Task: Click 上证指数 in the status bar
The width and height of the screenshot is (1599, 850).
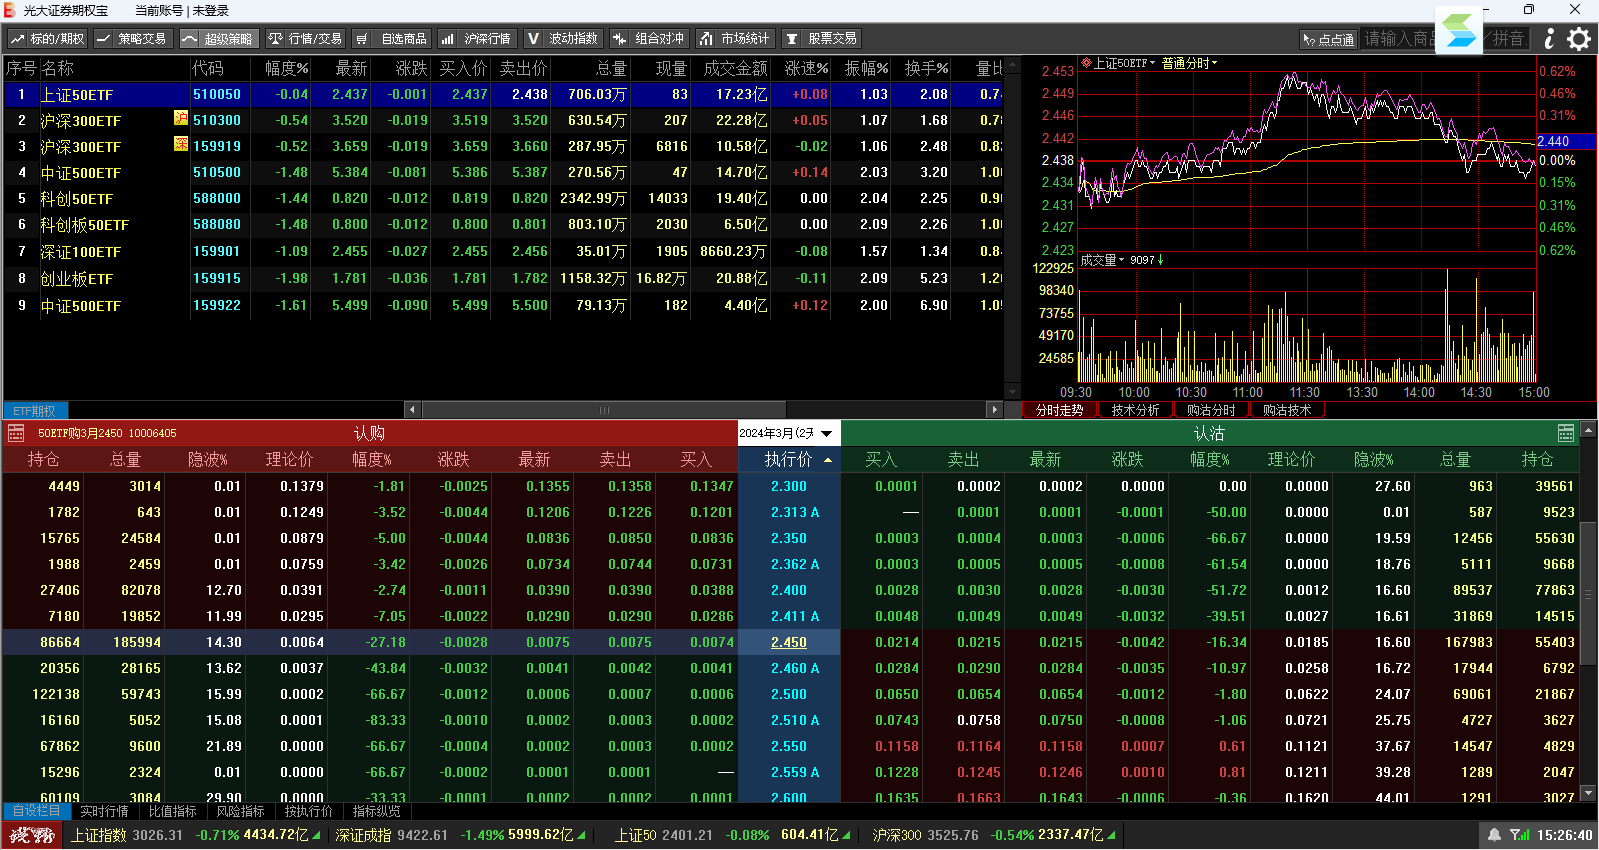Action: 98,835
